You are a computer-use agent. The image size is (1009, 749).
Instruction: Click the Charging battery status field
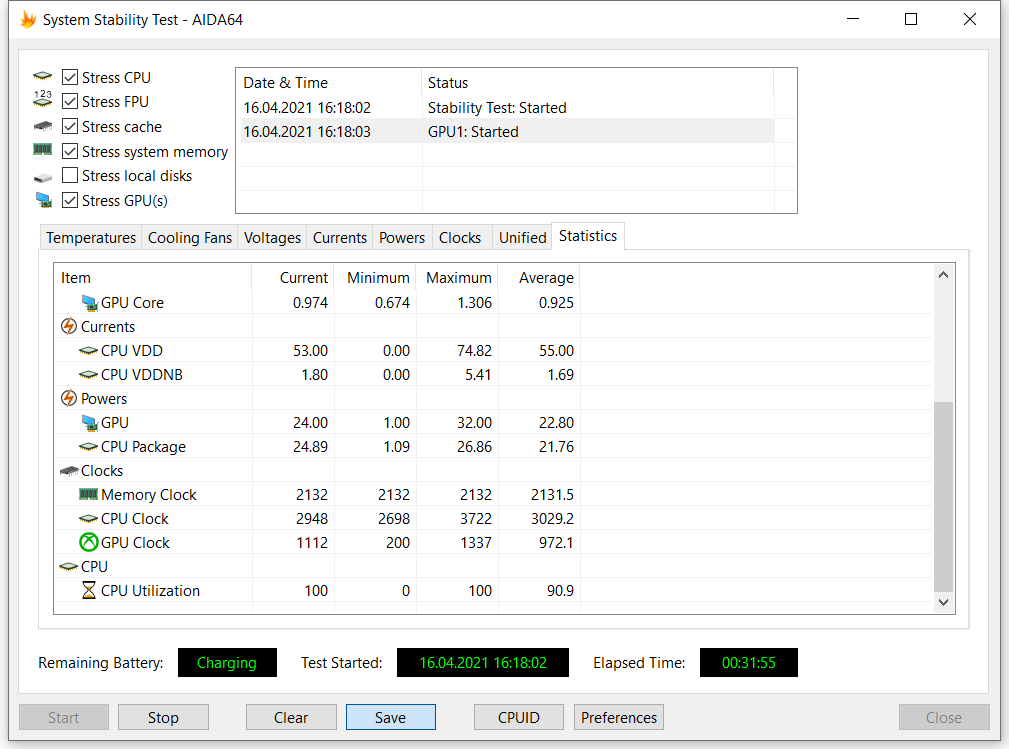click(227, 662)
